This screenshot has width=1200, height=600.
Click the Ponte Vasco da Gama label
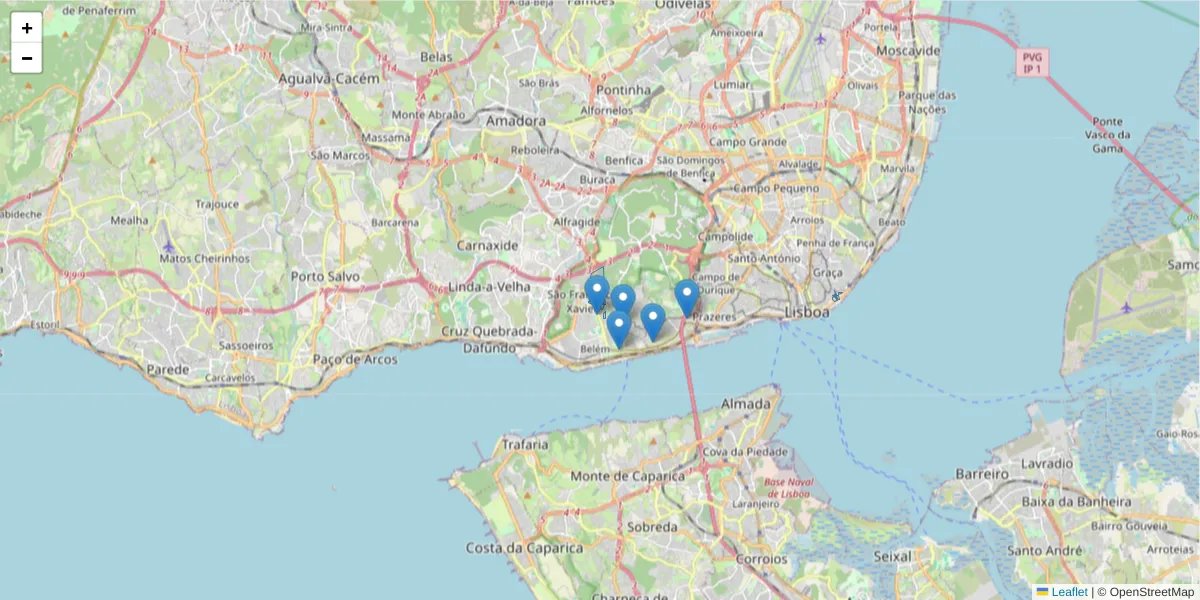click(x=1111, y=134)
